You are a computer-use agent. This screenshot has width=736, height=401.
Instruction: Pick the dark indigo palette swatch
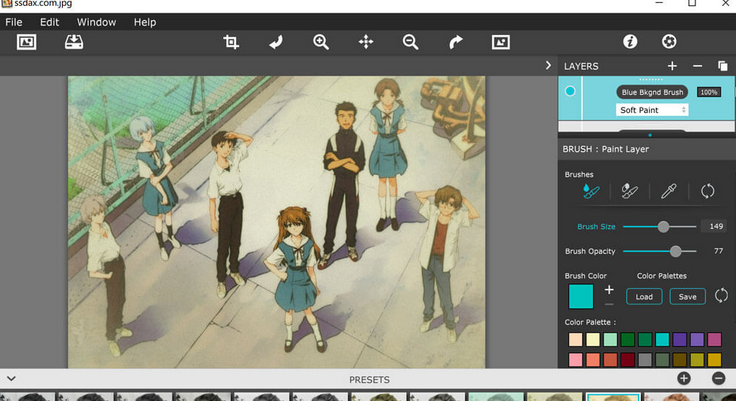coord(680,339)
